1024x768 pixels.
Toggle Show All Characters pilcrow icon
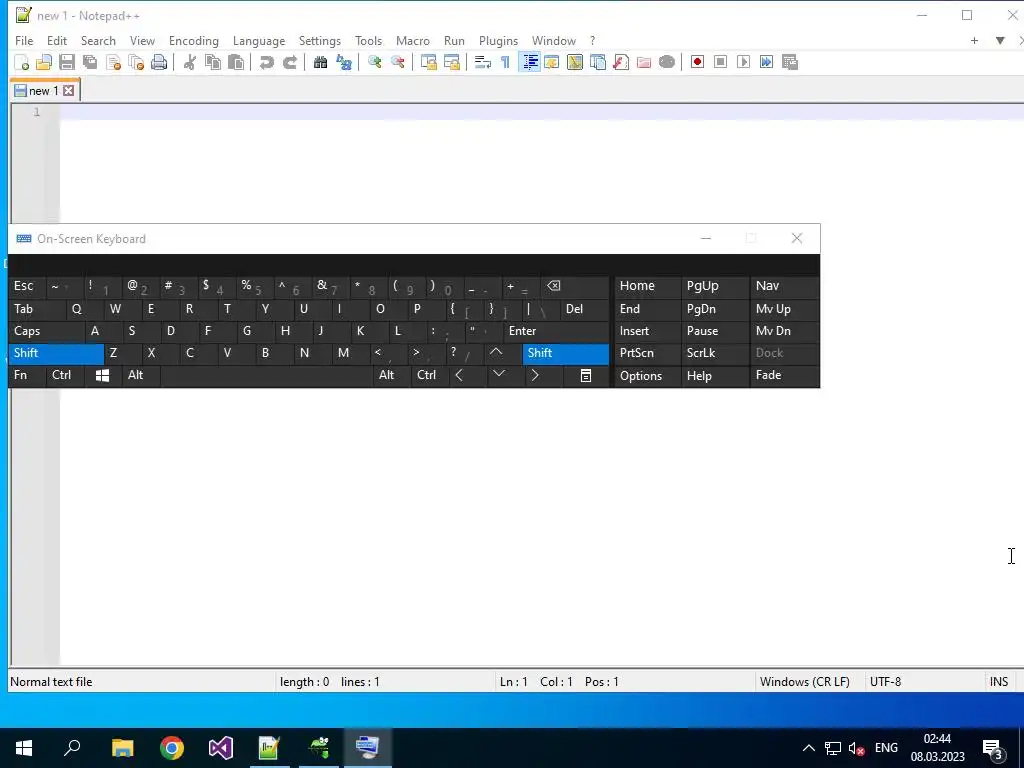[x=505, y=62]
